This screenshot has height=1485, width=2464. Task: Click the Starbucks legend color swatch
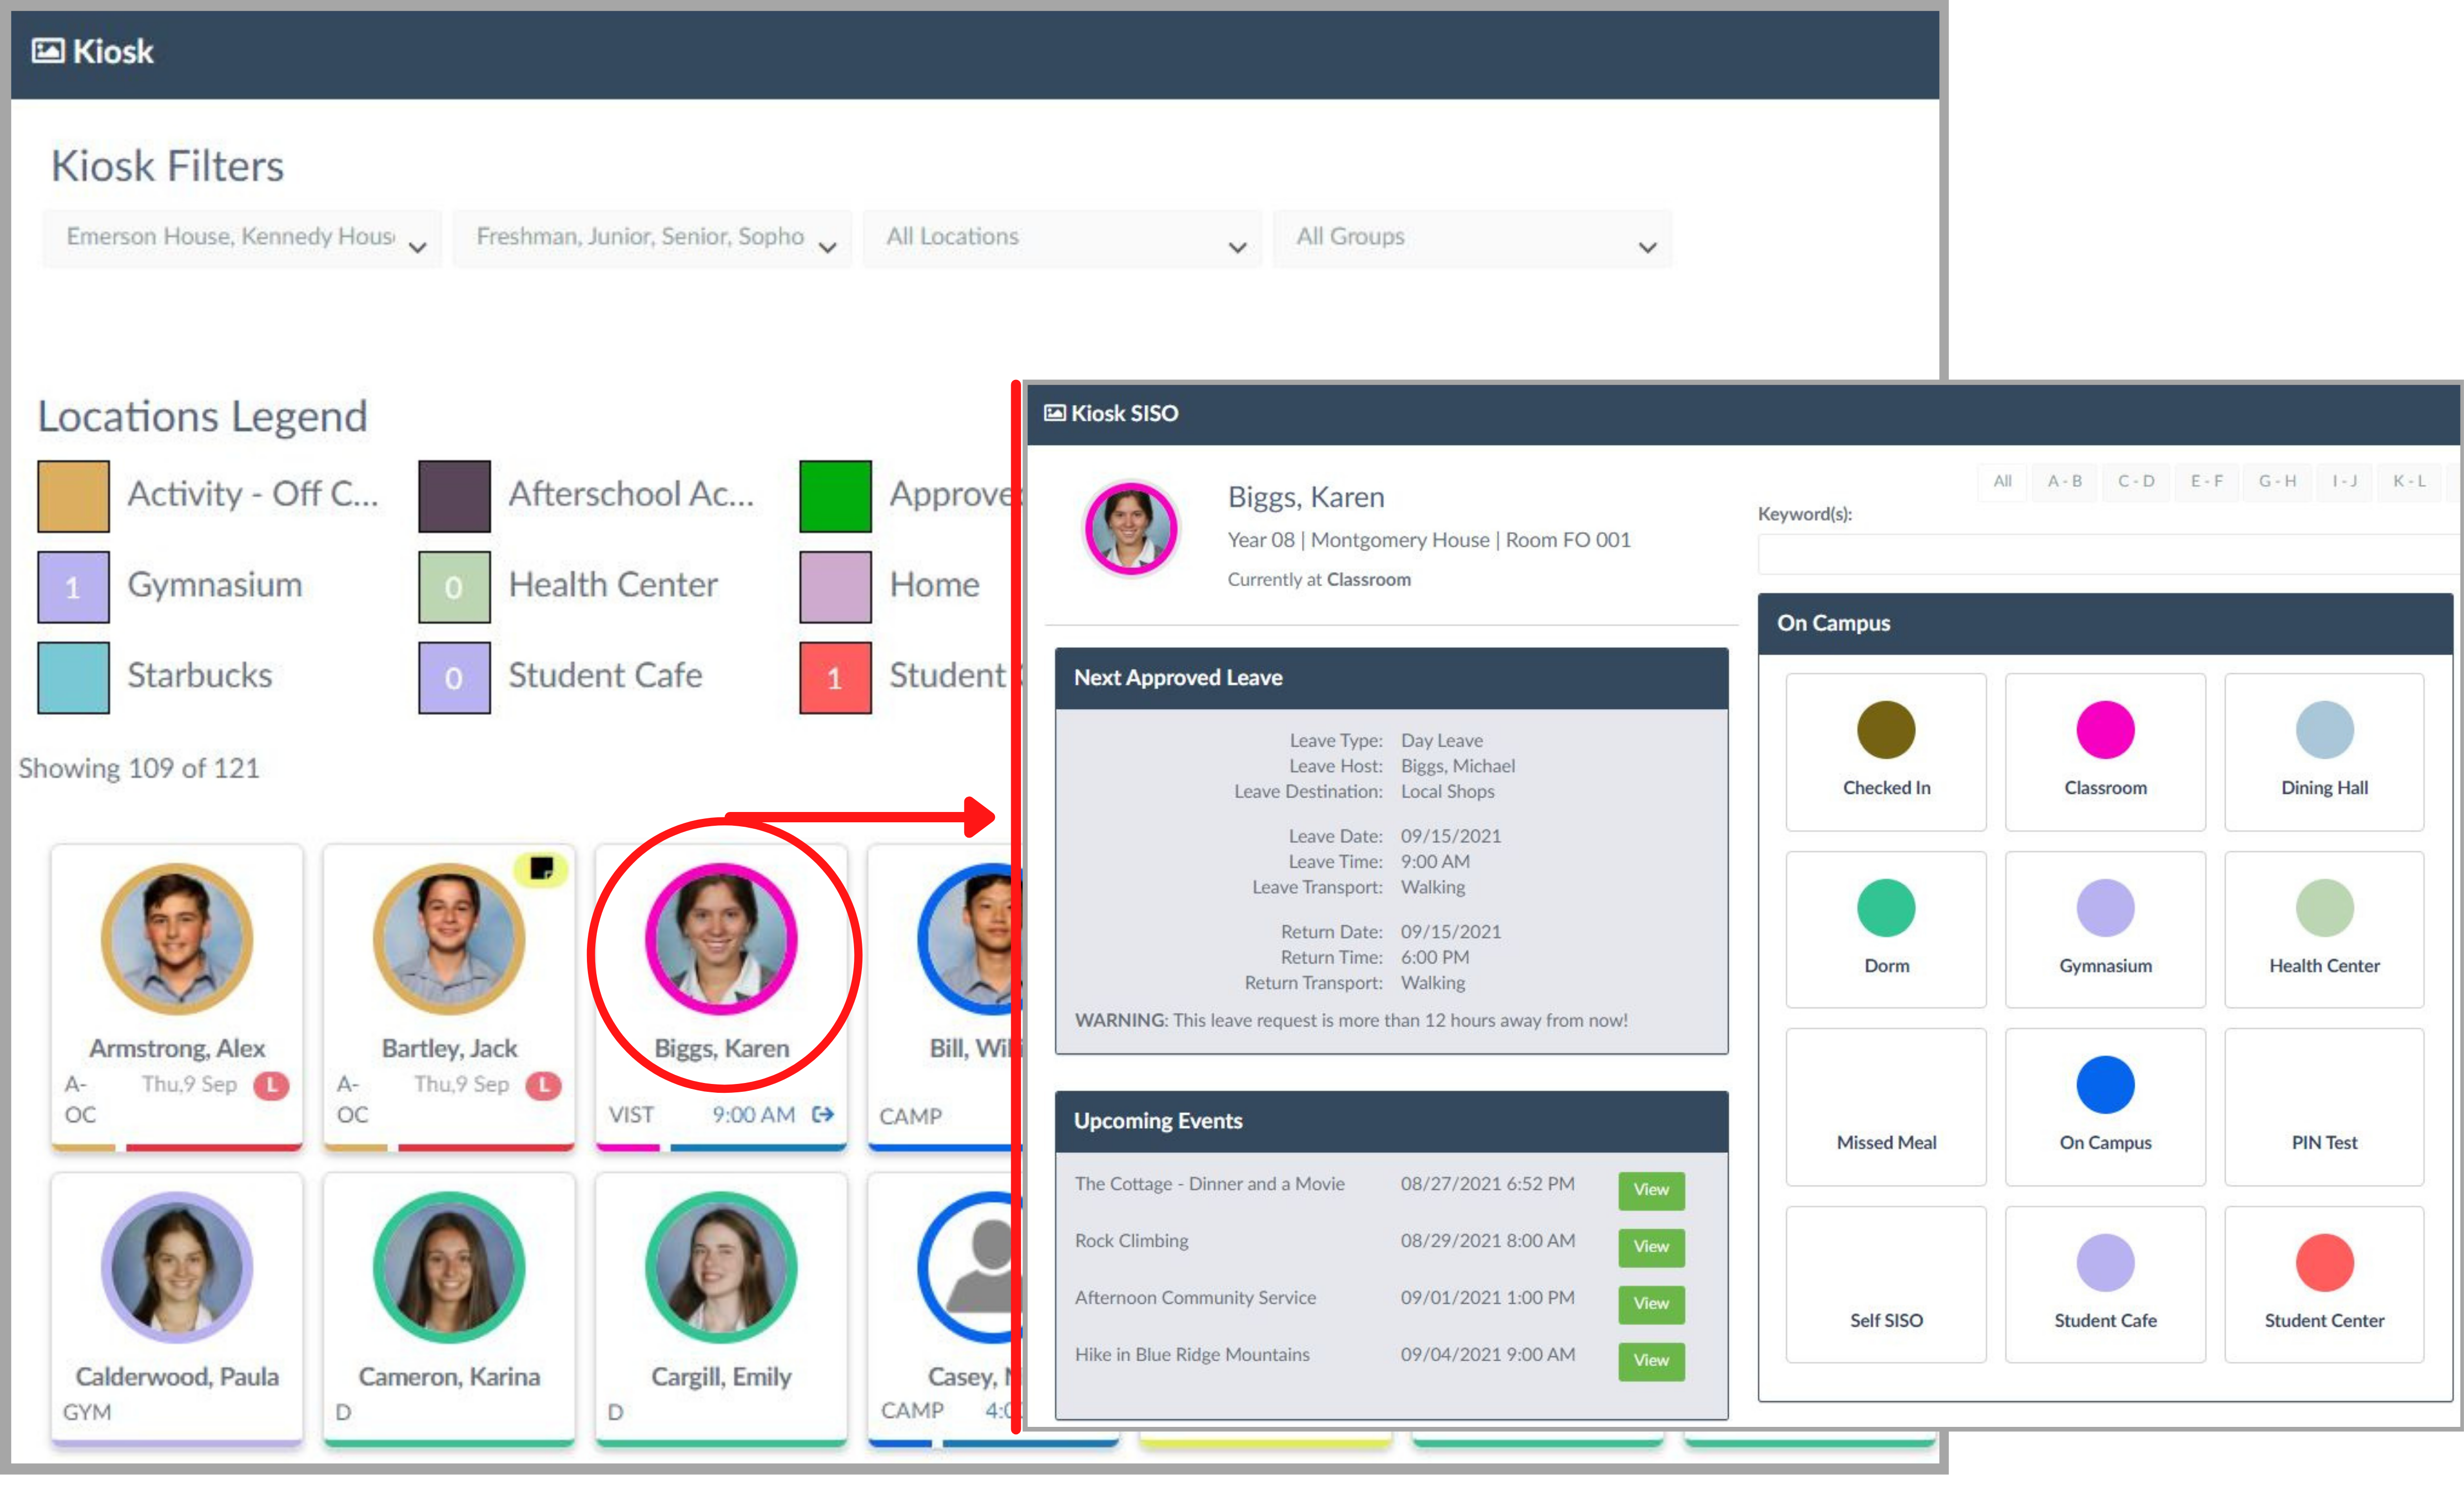click(73, 678)
